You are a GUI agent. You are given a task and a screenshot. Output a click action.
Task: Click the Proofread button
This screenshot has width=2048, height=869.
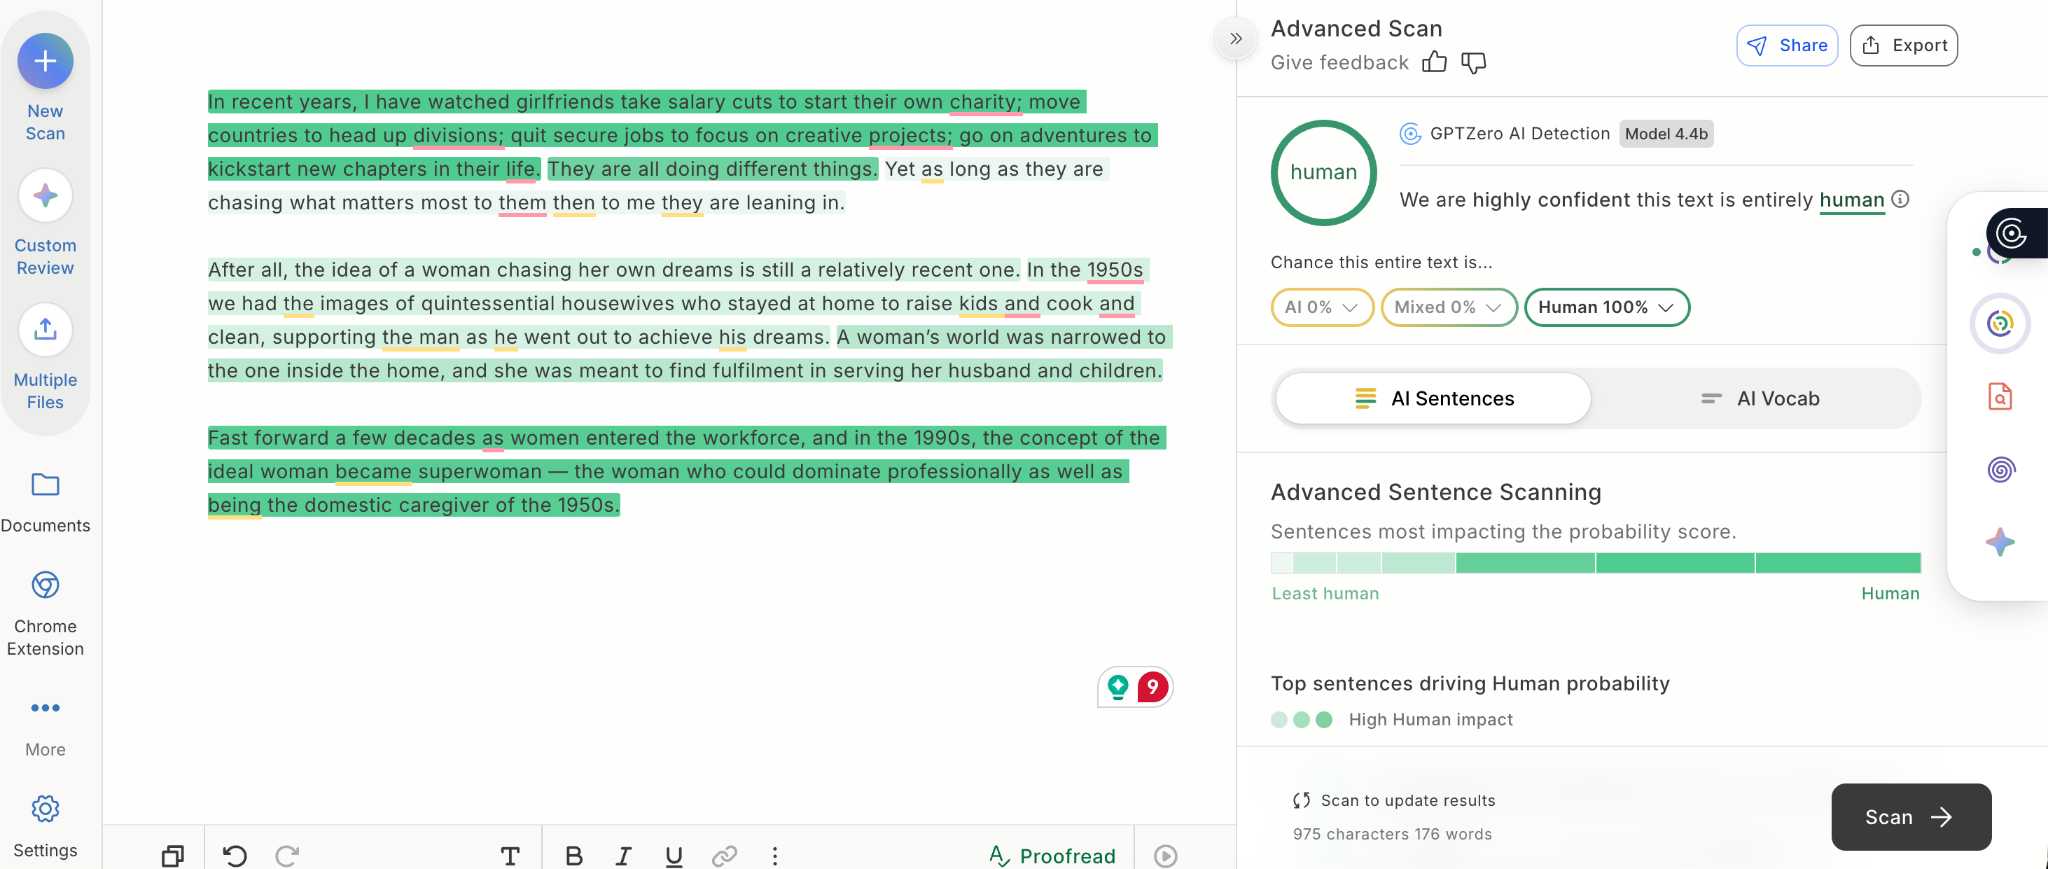click(x=1052, y=856)
